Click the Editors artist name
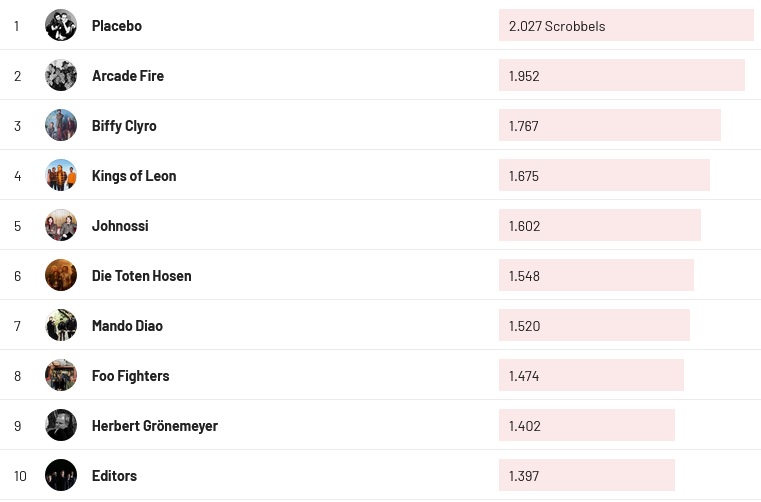 coord(114,476)
